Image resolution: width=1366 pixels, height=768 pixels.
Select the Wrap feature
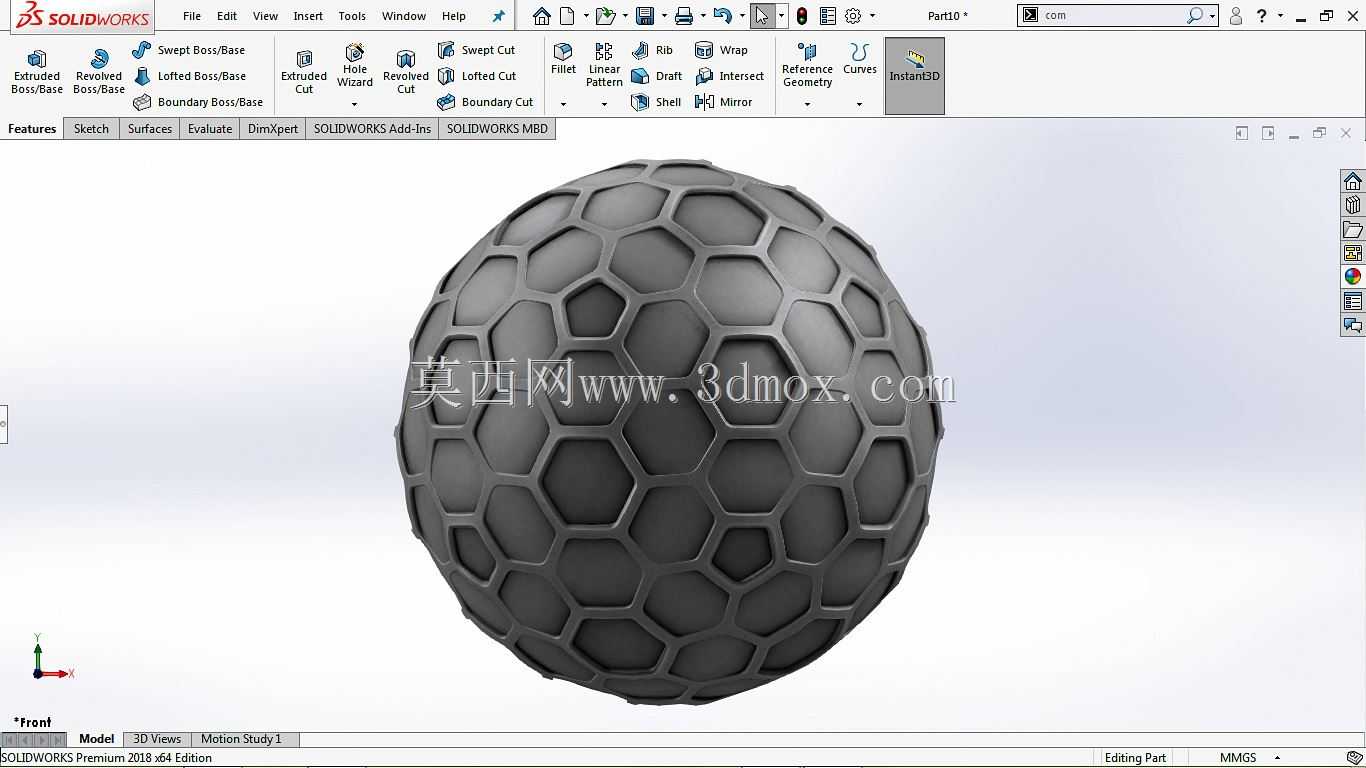(721, 50)
